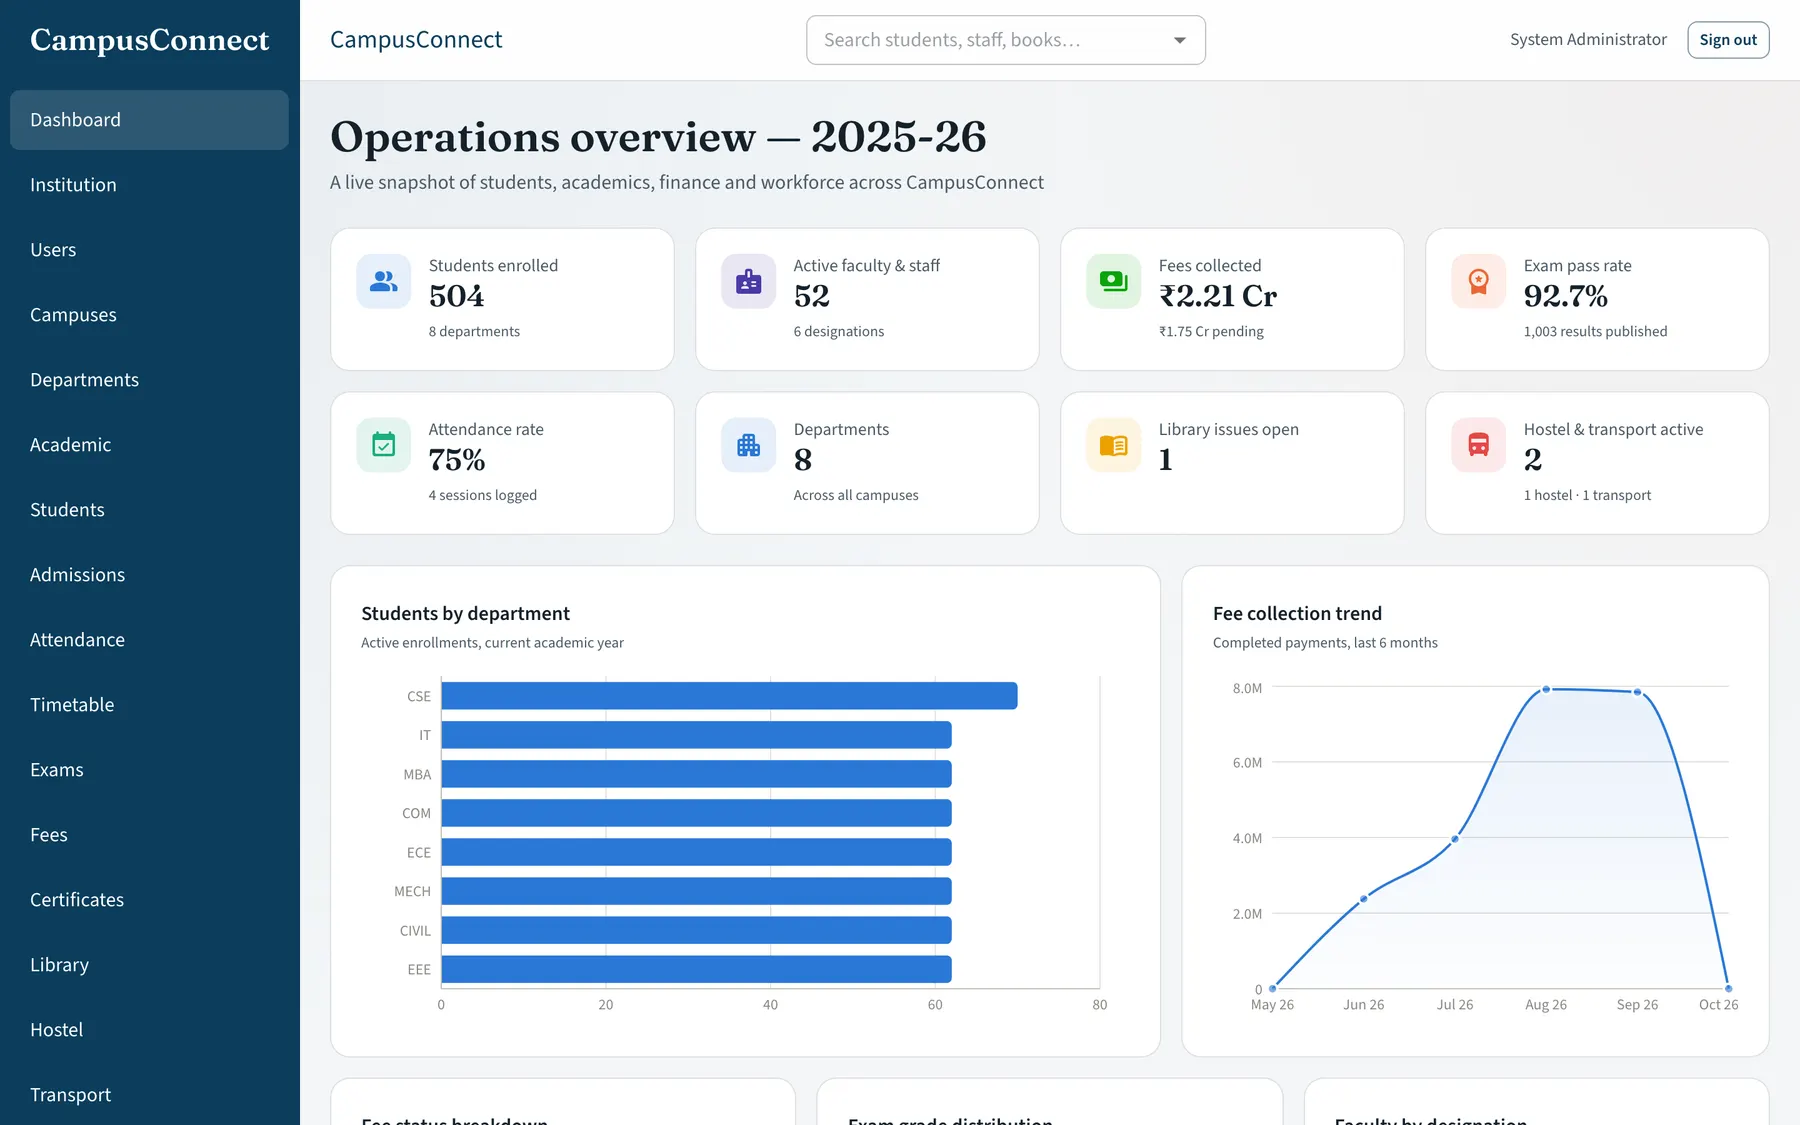Open the Users section
The image size is (1800, 1125).
tap(149, 250)
